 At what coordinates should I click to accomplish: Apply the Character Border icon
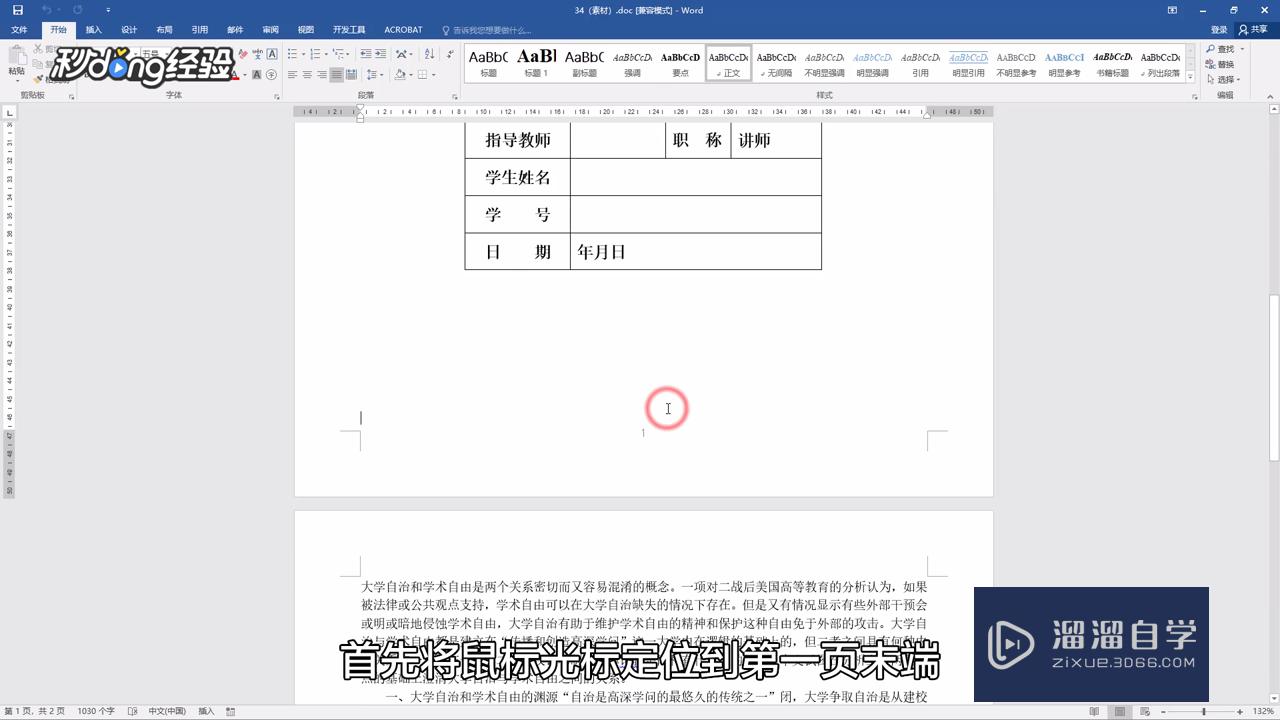click(272, 54)
